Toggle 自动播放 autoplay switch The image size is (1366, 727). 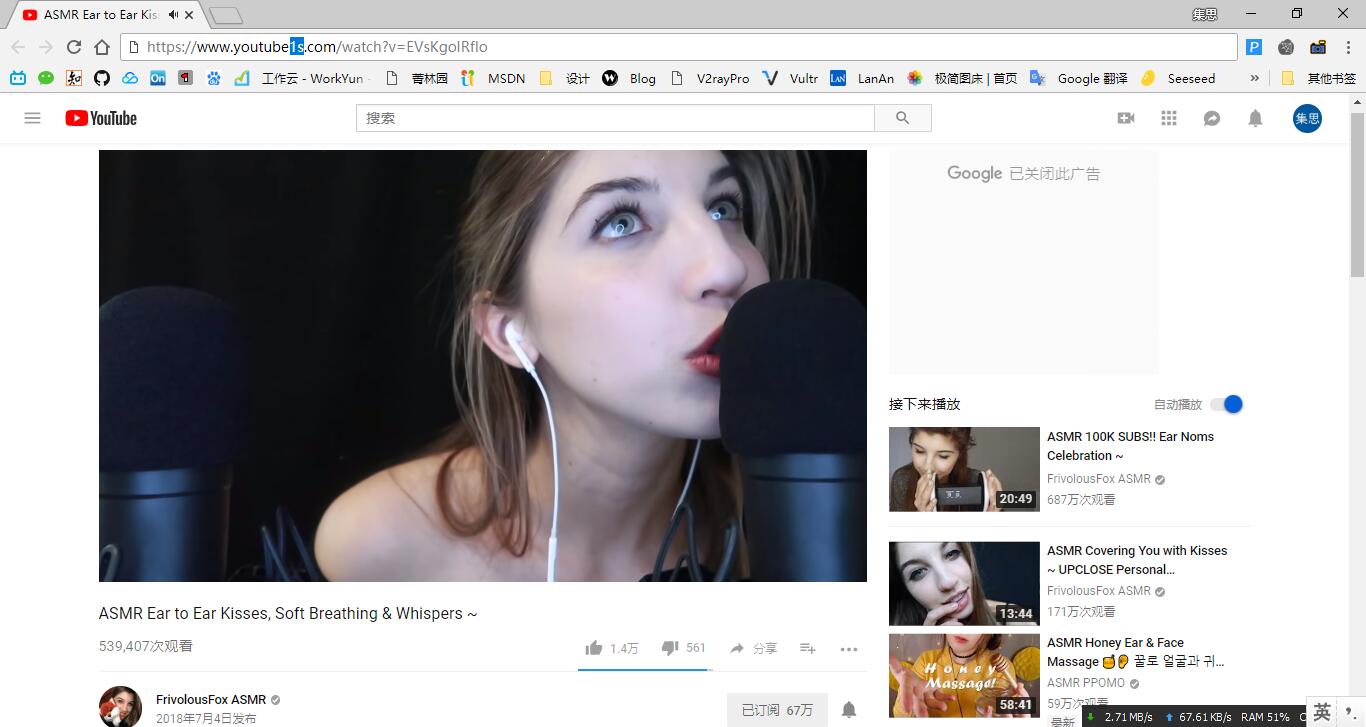[x=1226, y=404]
